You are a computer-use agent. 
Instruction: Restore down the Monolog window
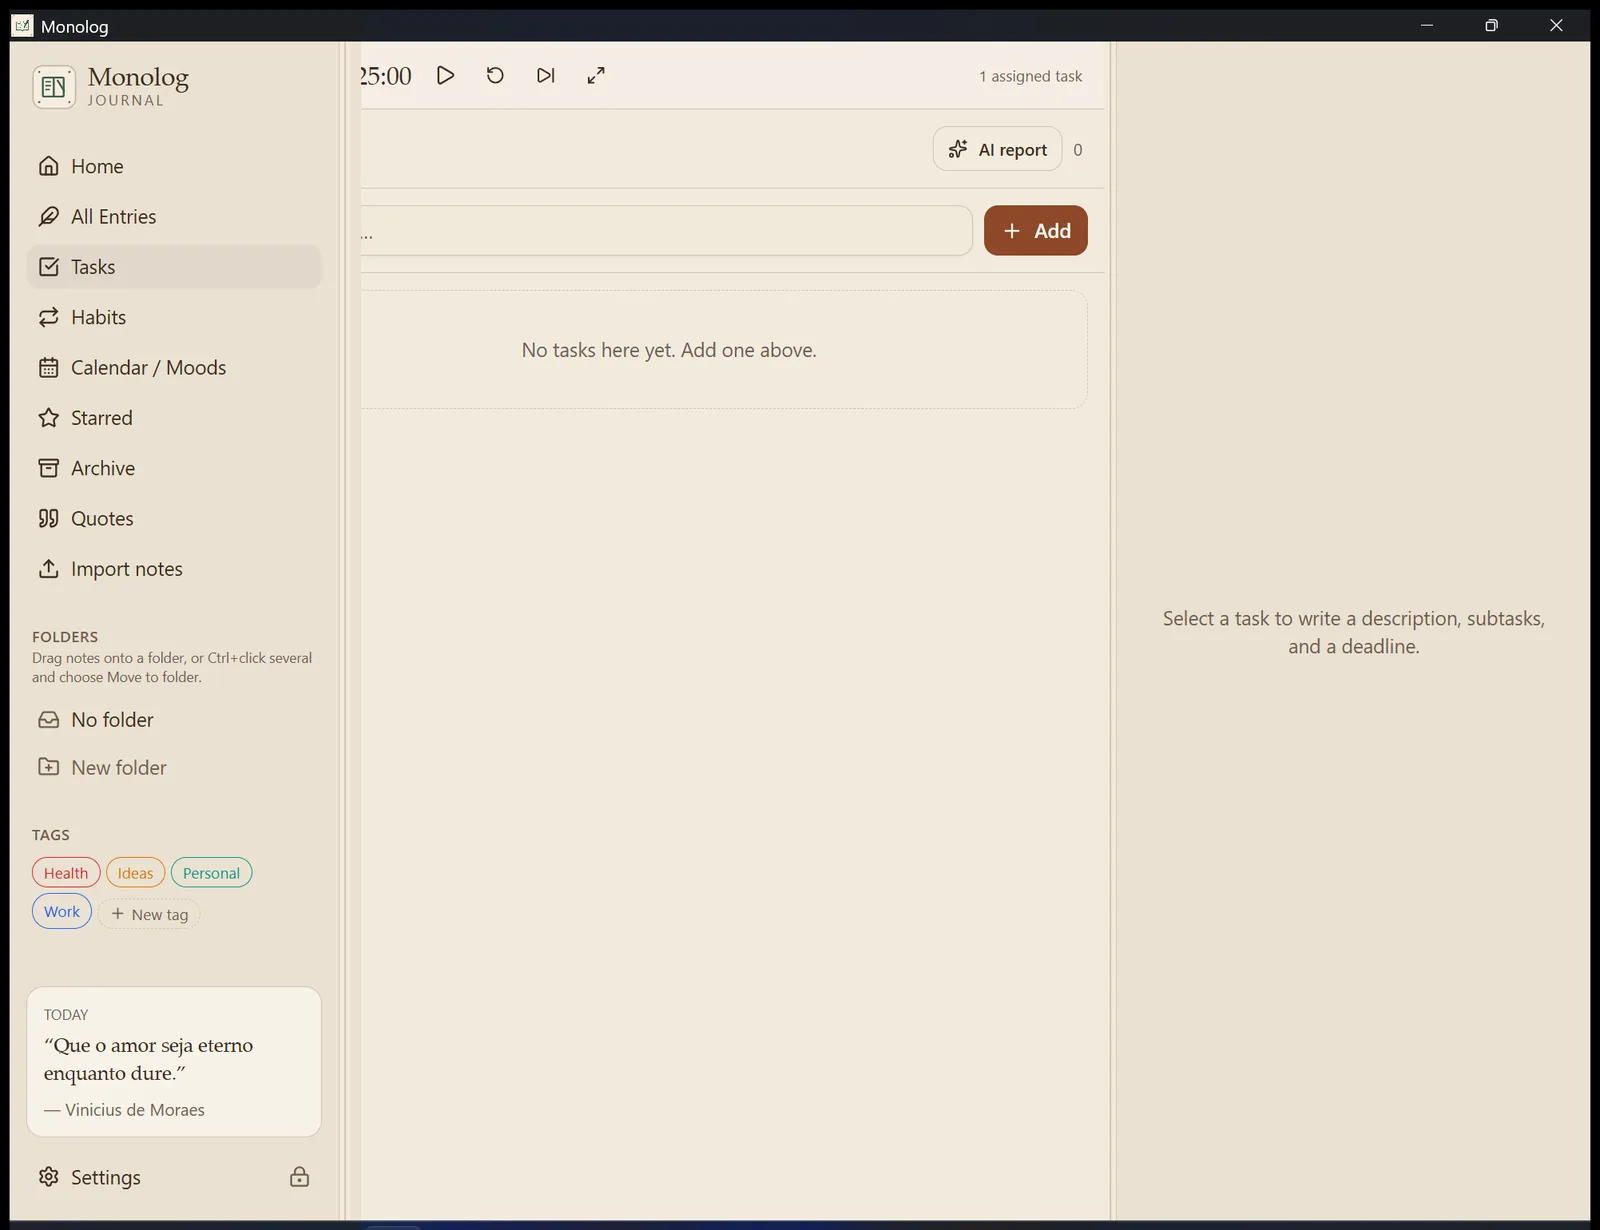point(1491,25)
